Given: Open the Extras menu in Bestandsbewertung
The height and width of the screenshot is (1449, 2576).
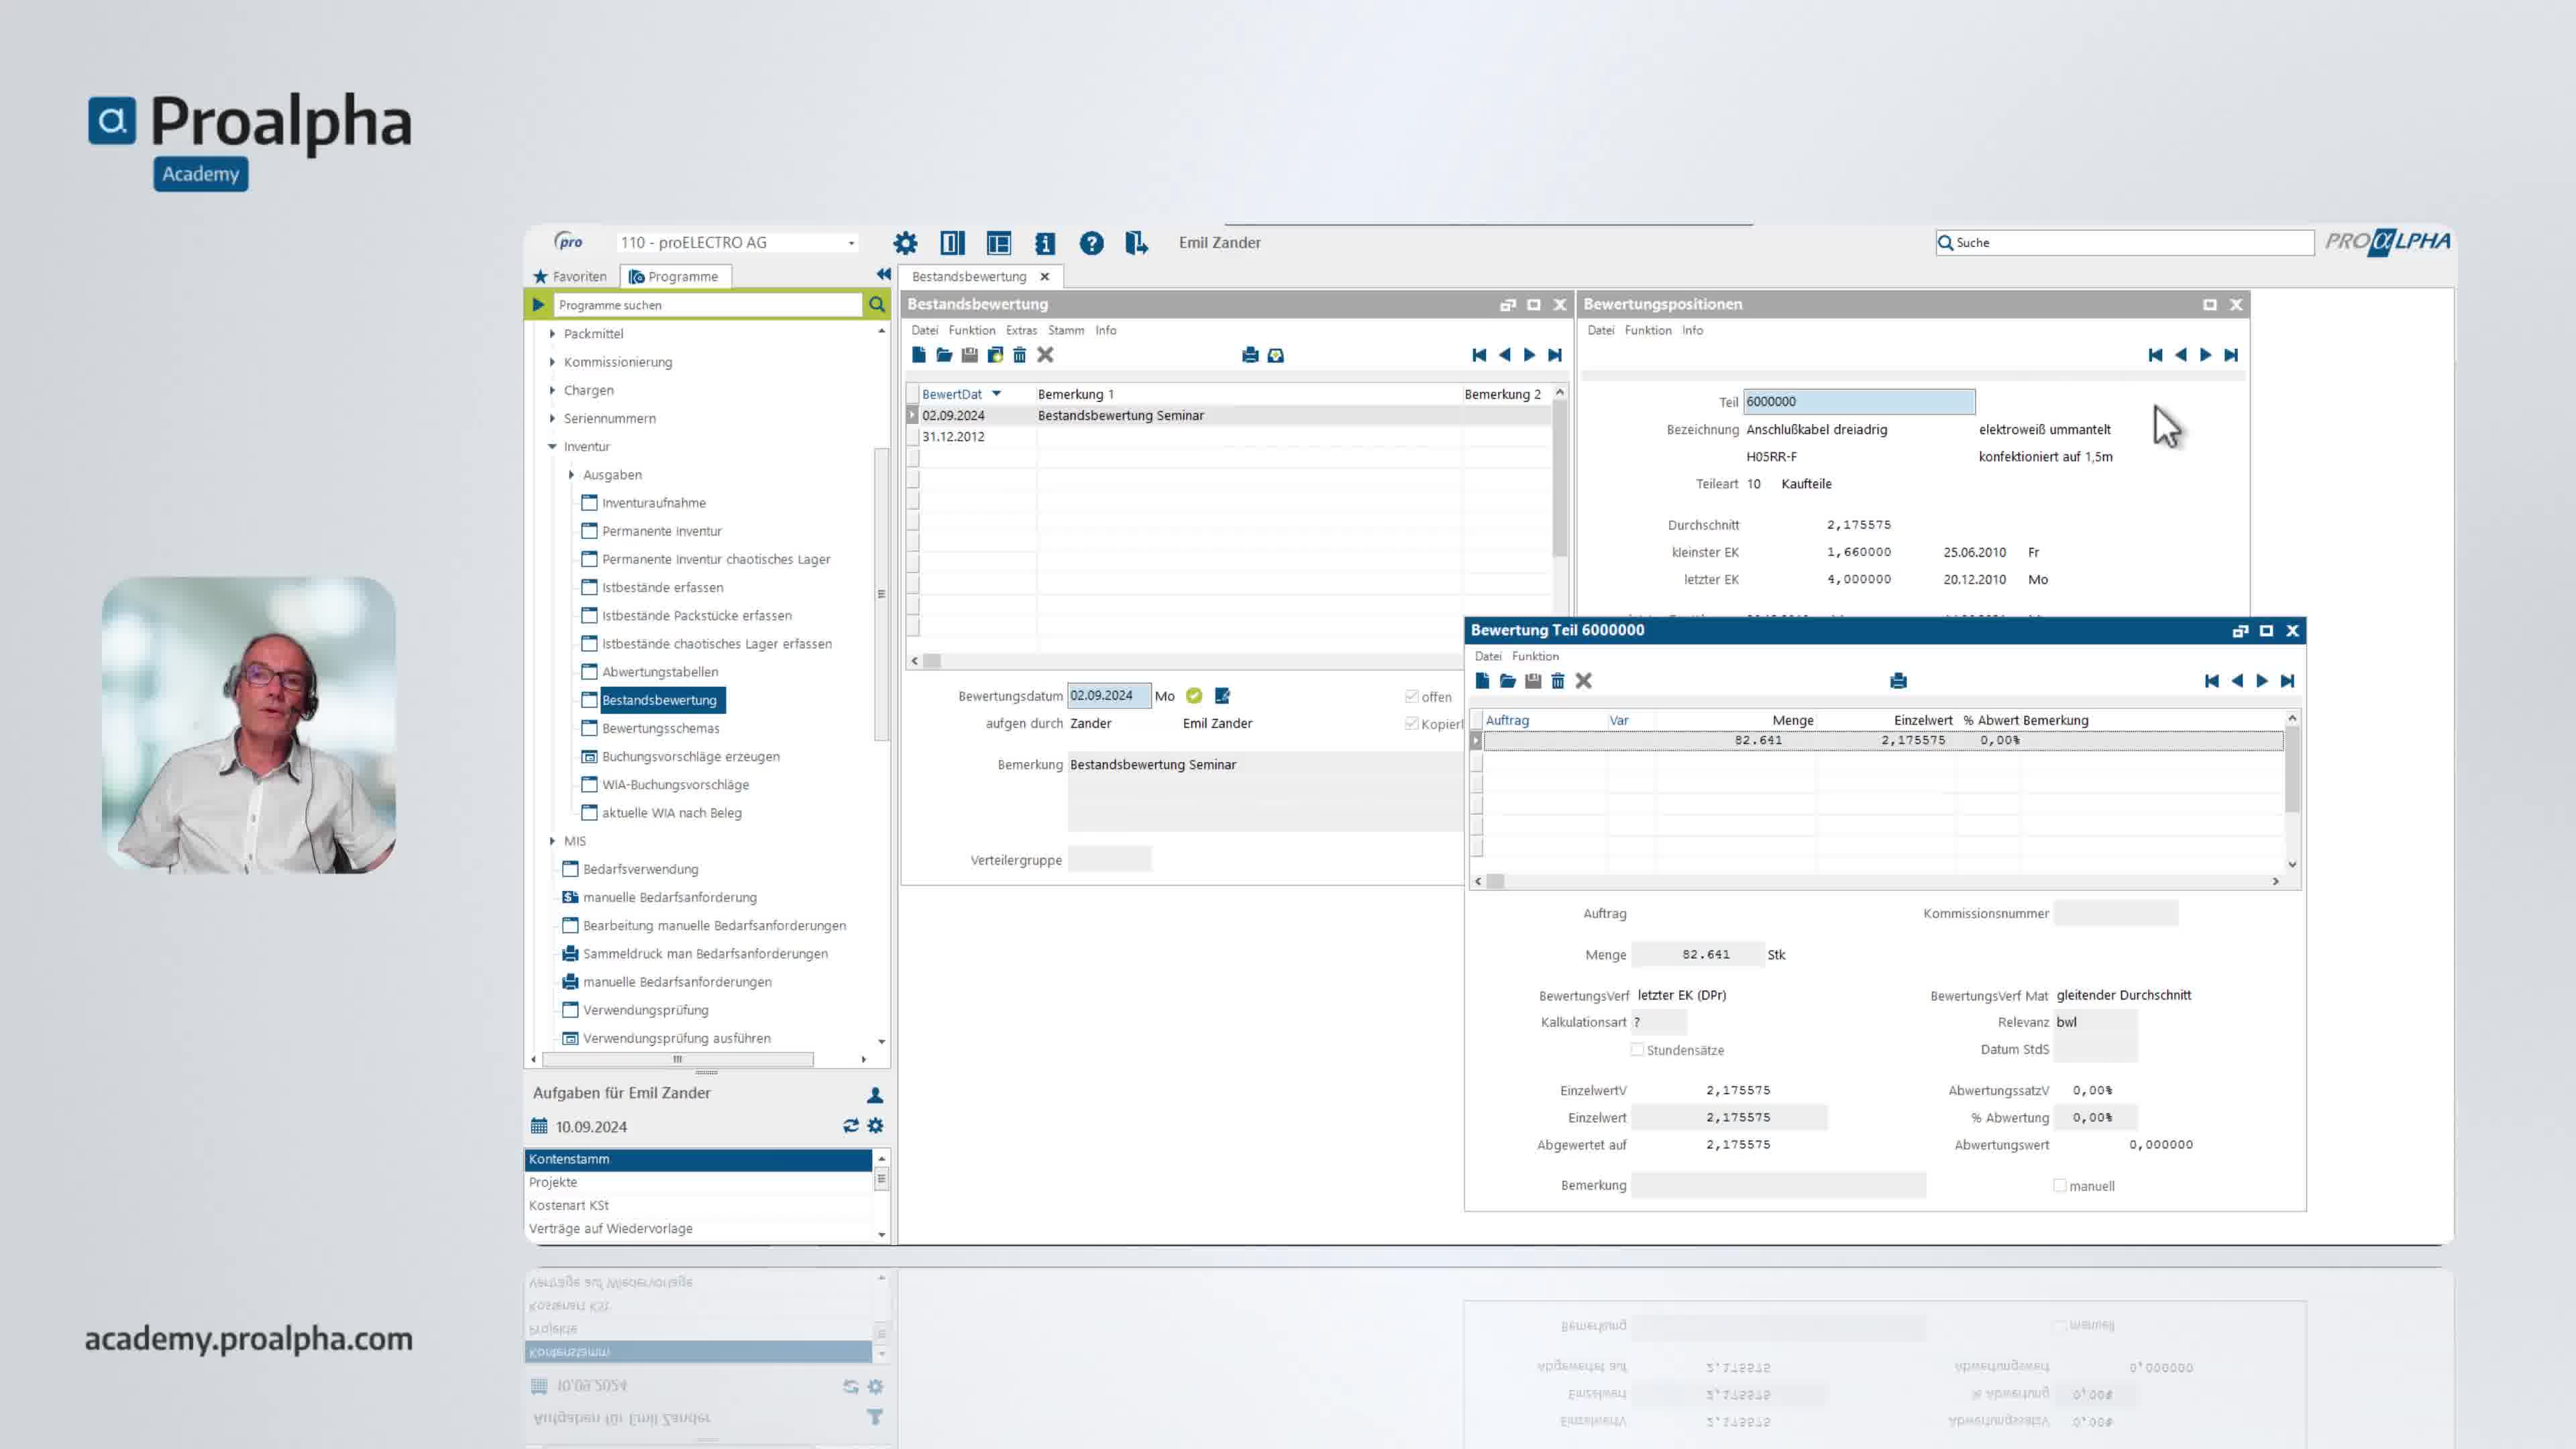Looking at the screenshot, I should click(x=1020, y=330).
